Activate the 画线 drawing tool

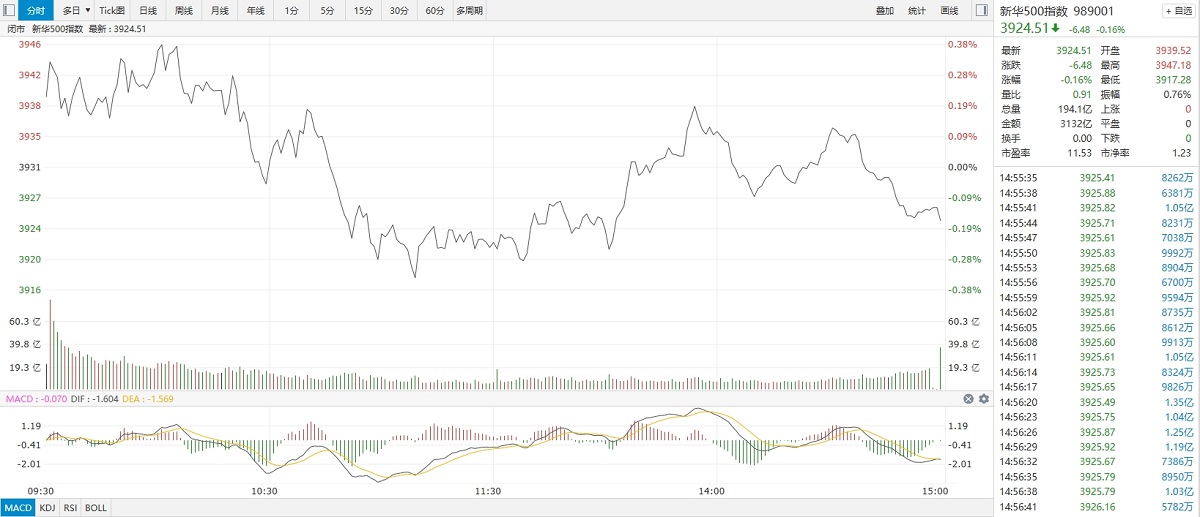pyautogui.click(x=949, y=11)
